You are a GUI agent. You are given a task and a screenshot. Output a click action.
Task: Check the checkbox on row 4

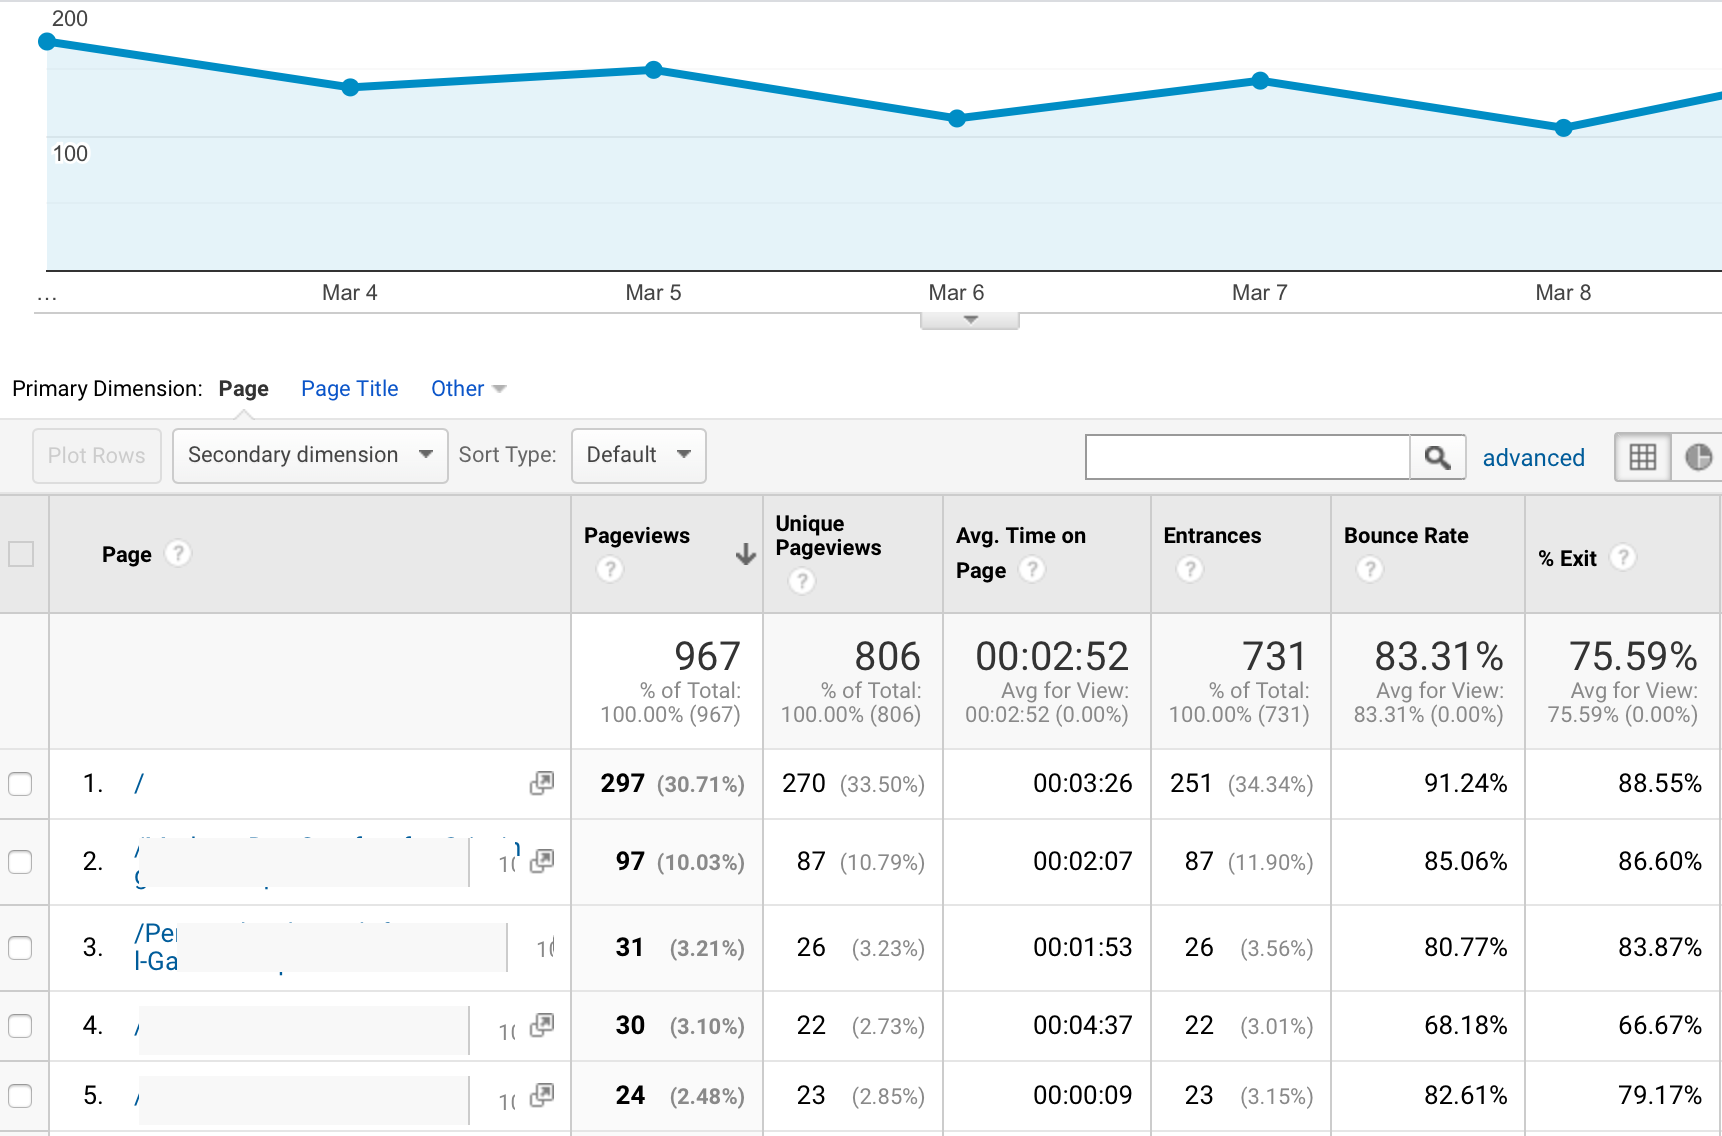[x=21, y=1026]
